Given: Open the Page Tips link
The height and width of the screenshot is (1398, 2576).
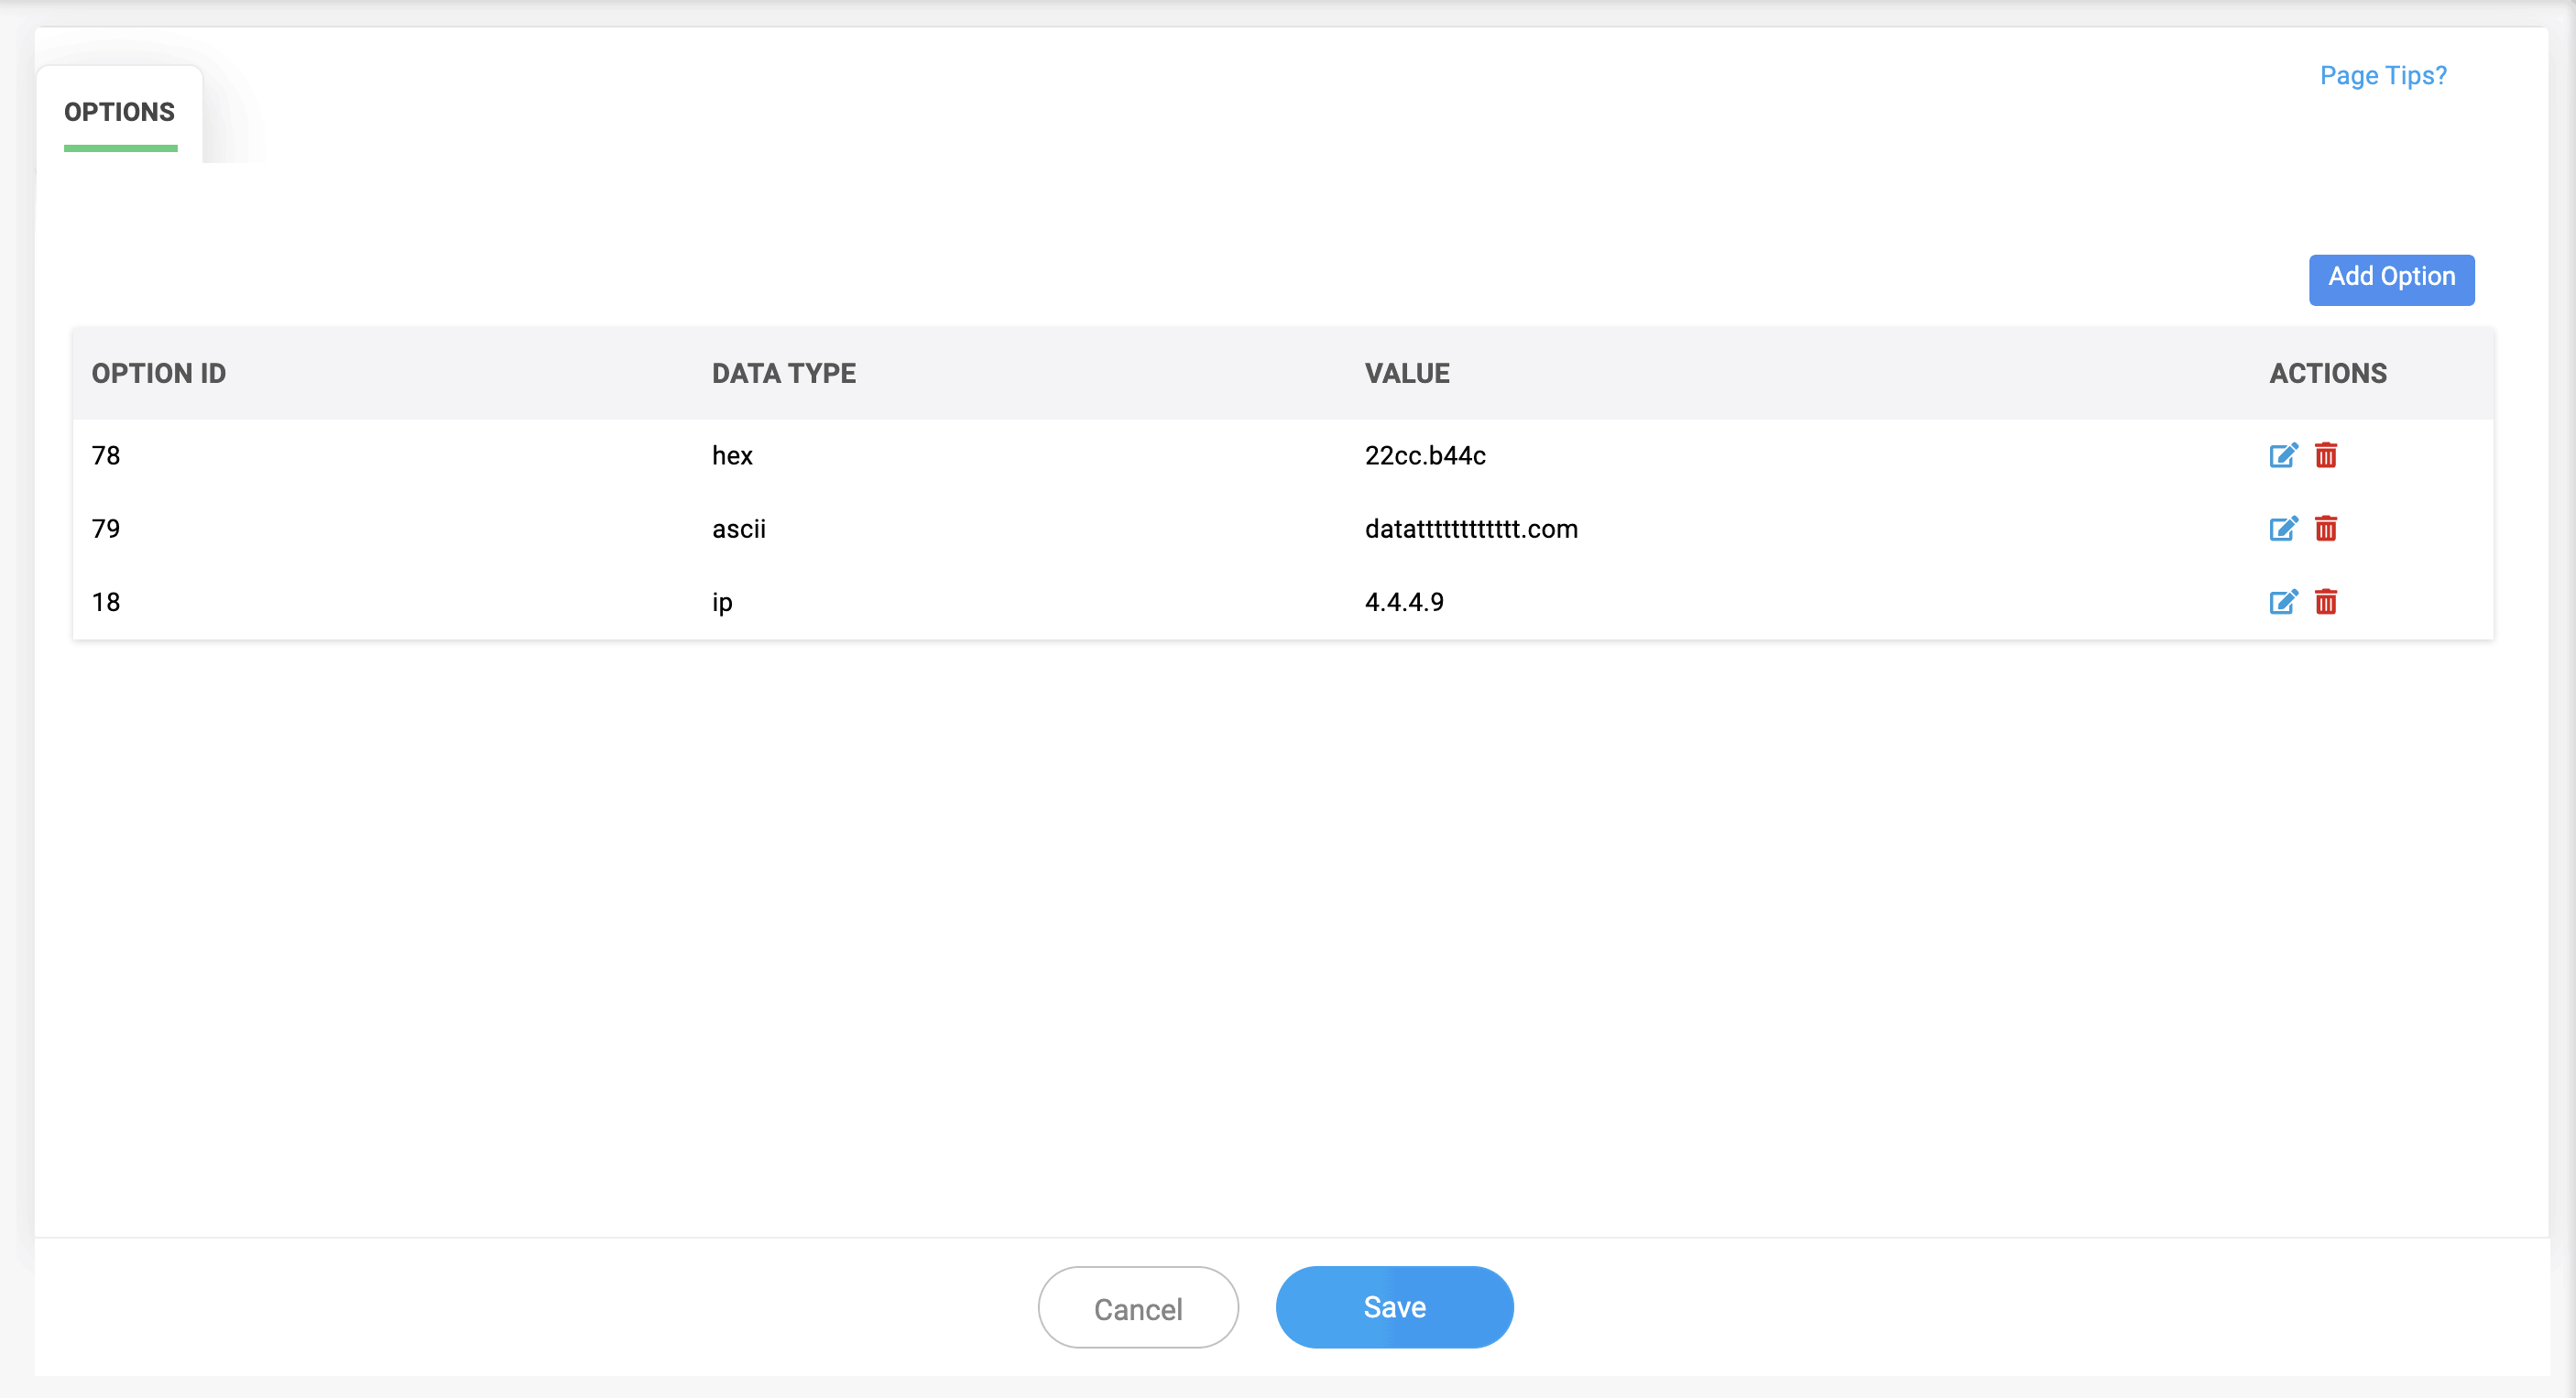Looking at the screenshot, I should 2383,76.
